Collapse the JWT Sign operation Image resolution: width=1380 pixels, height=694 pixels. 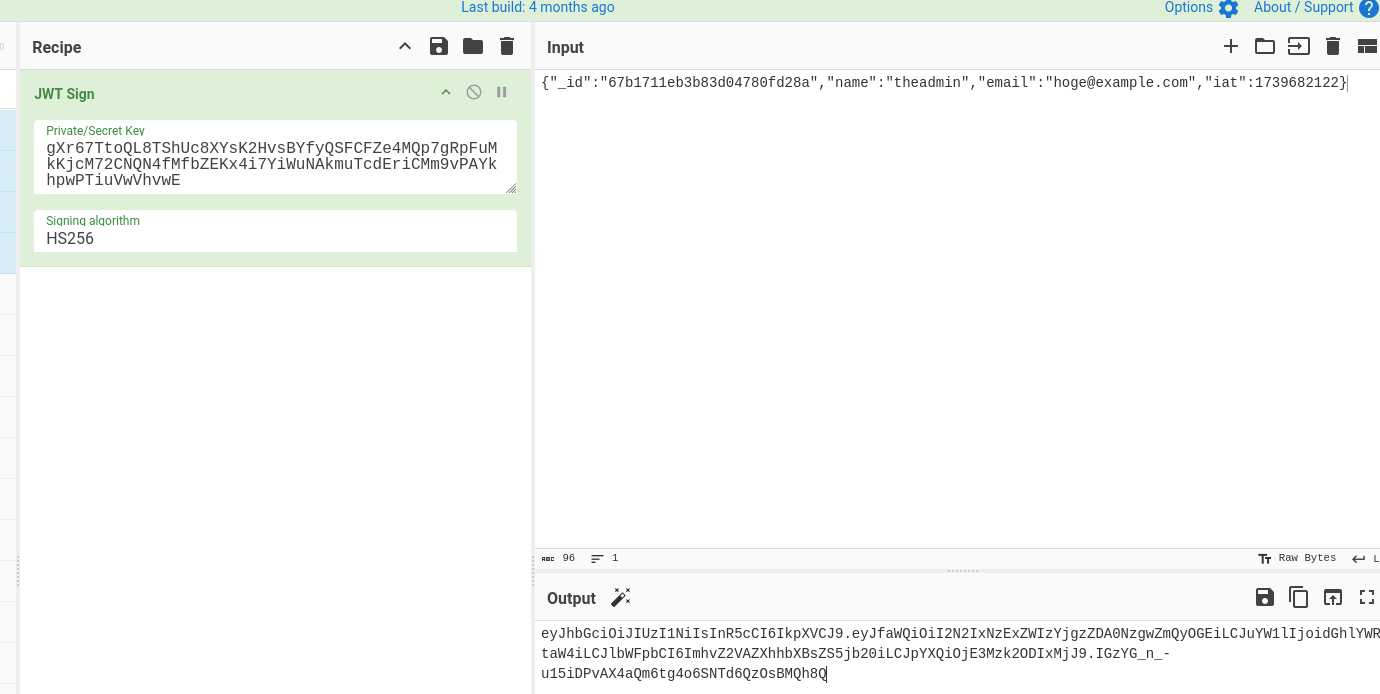pyautogui.click(x=446, y=93)
